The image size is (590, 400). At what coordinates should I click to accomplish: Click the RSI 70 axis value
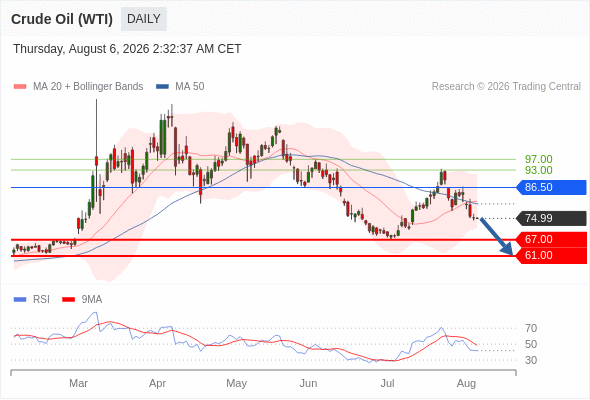click(531, 329)
